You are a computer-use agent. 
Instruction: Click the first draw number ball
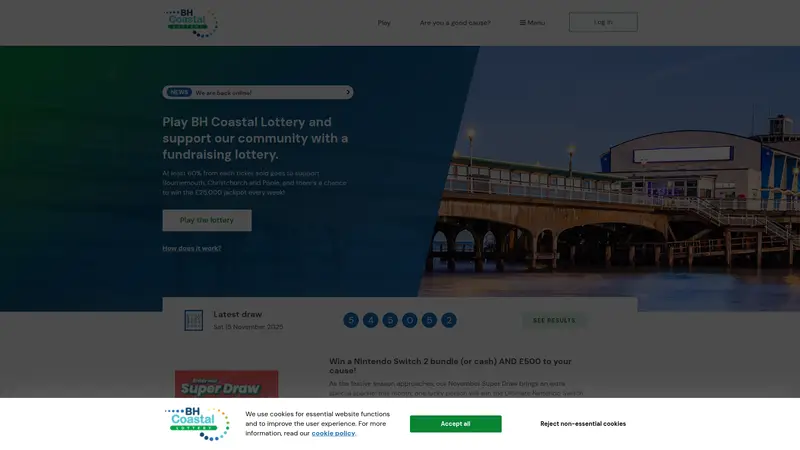coord(351,320)
